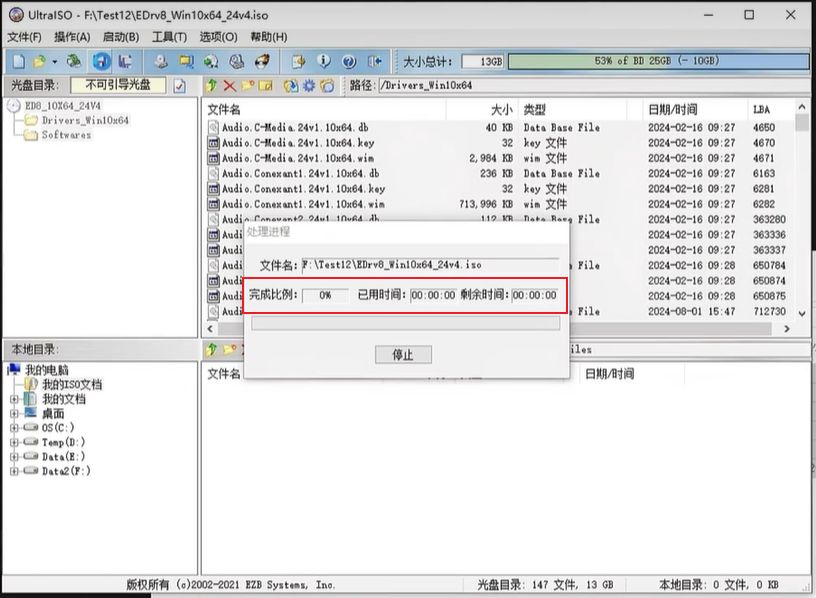816x598 pixels.
Task: Open the 启动(B) menu
Action: (x=121, y=37)
